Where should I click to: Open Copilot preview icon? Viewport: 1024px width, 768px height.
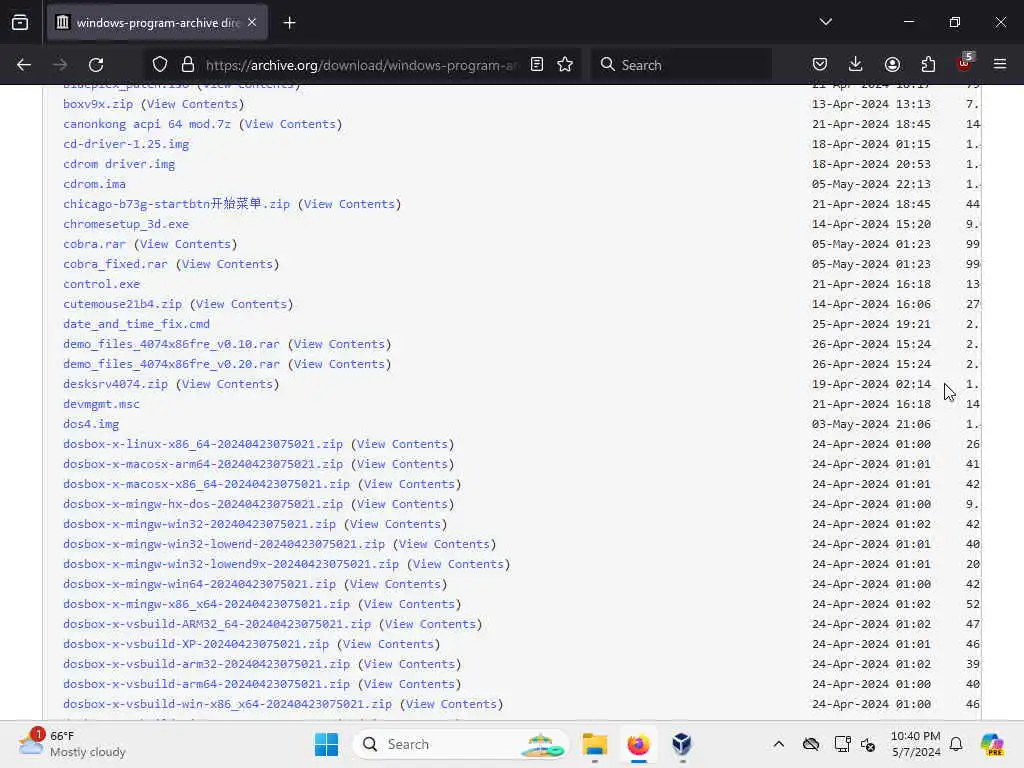992,744
